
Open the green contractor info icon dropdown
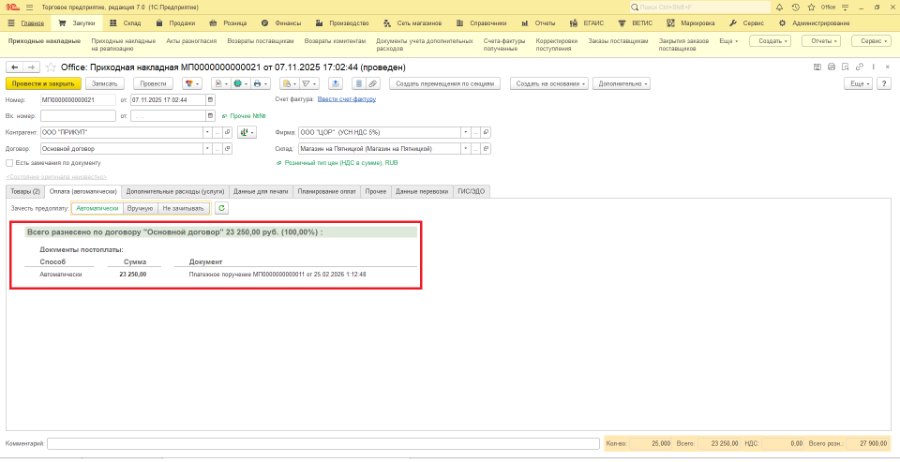[x=246, y=133]
